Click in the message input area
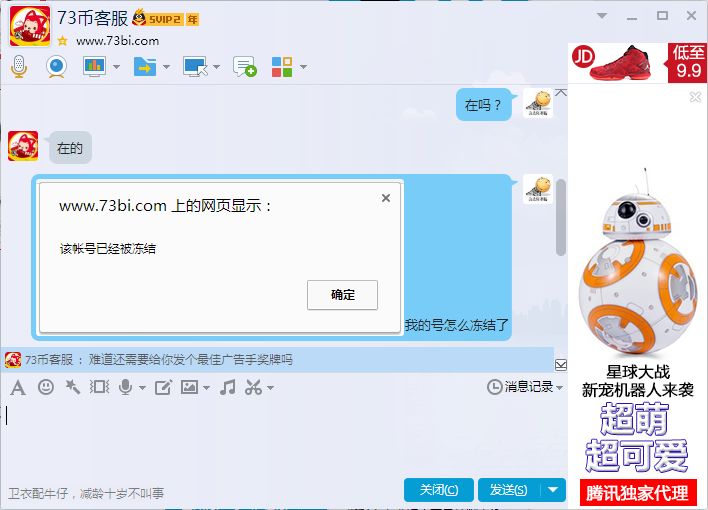This screenshot has height=510, width=708. 284,440
